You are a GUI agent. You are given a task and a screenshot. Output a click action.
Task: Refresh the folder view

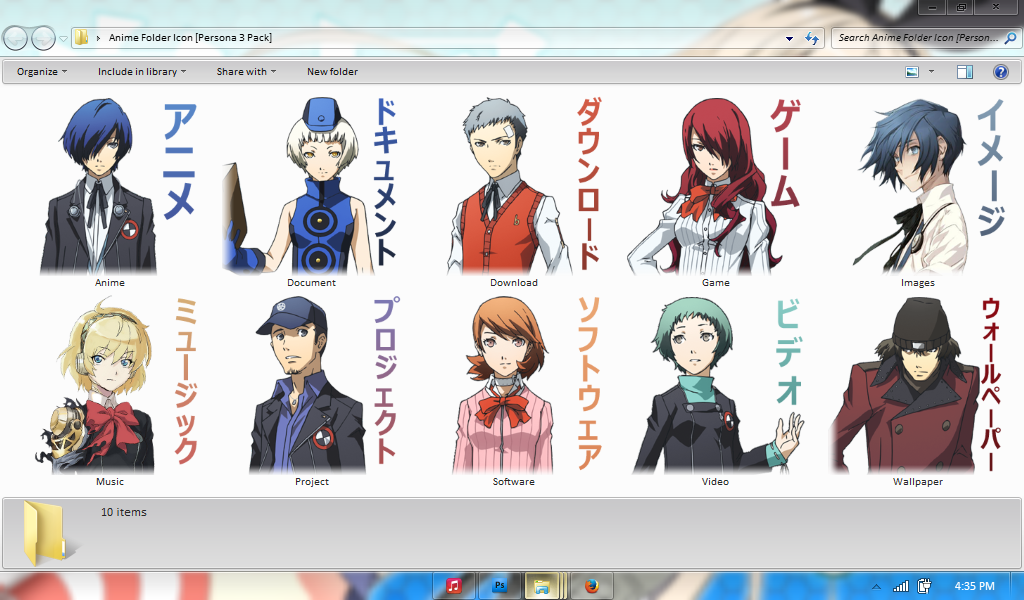[x=812, y=39]
